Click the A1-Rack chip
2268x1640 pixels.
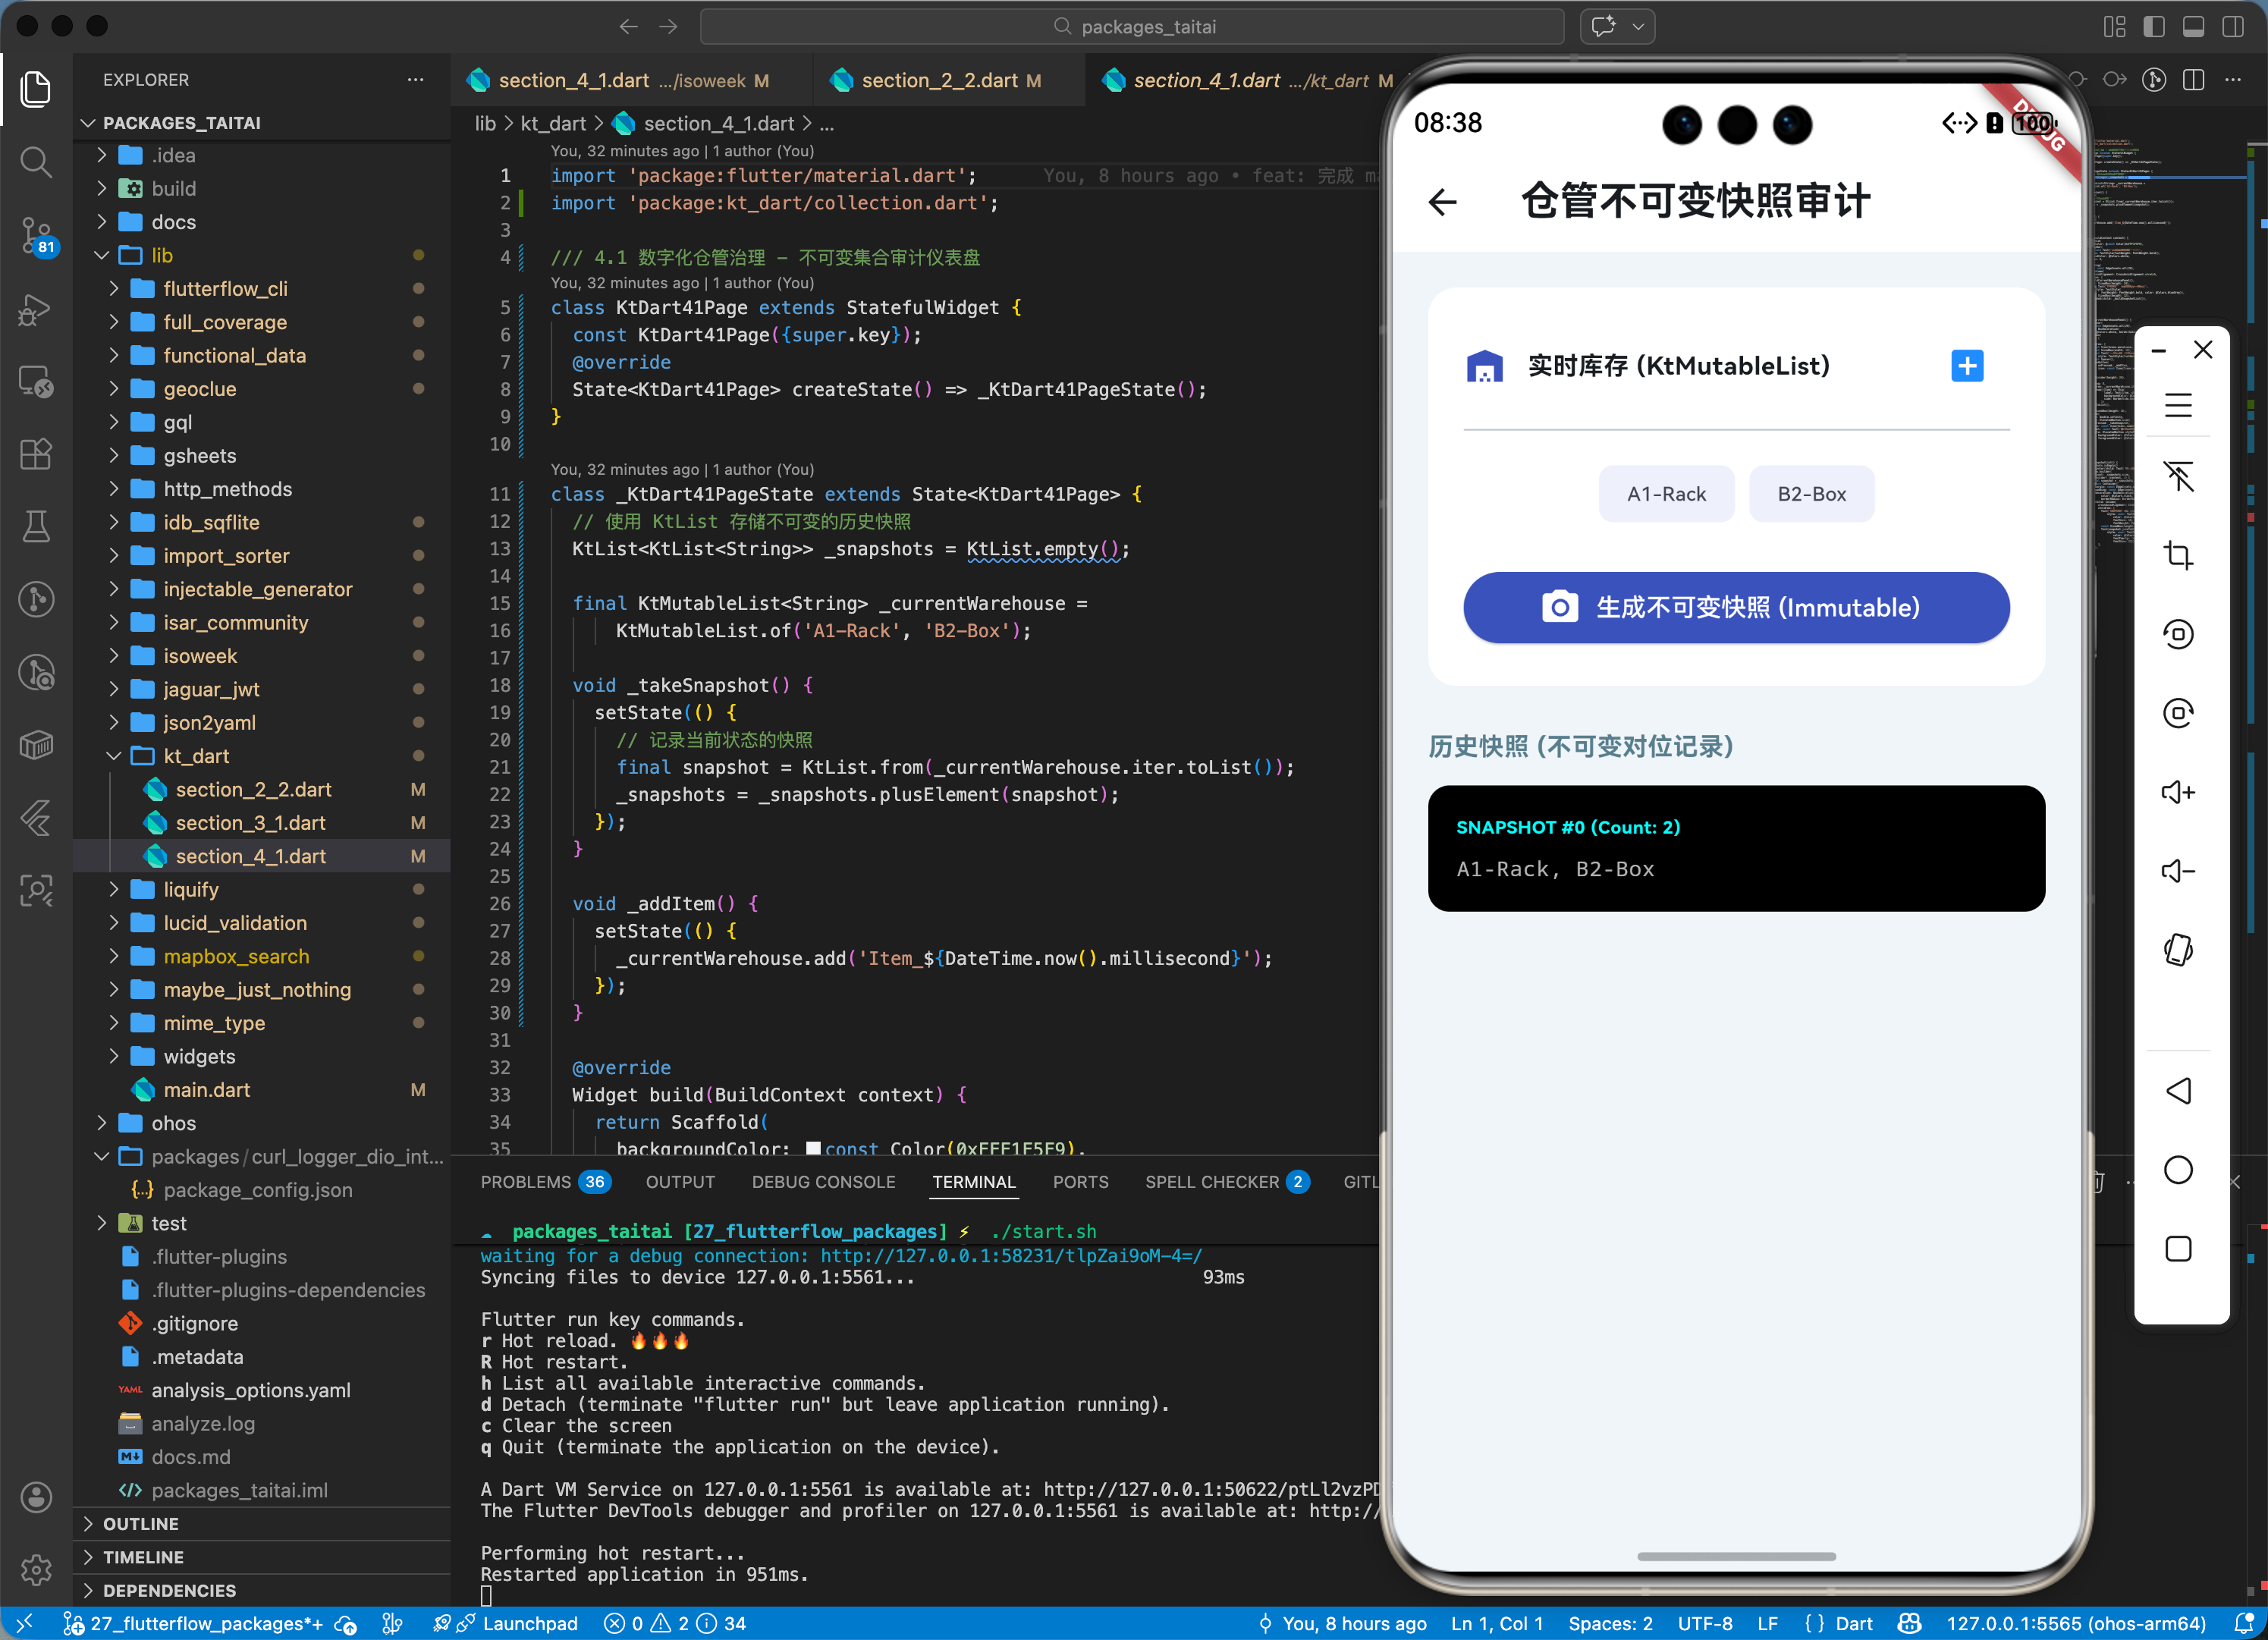click(1666, 494)
